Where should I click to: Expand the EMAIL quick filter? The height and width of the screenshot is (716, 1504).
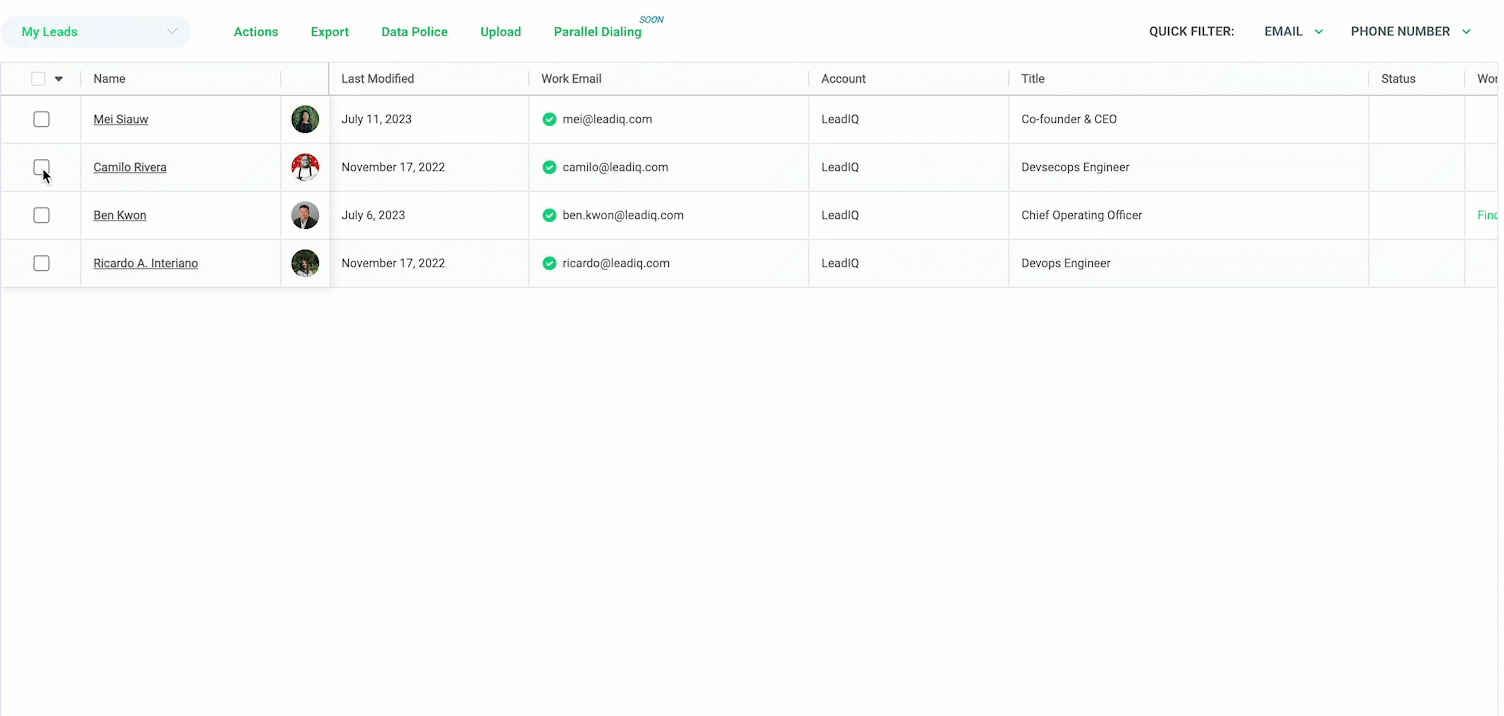1293,32
